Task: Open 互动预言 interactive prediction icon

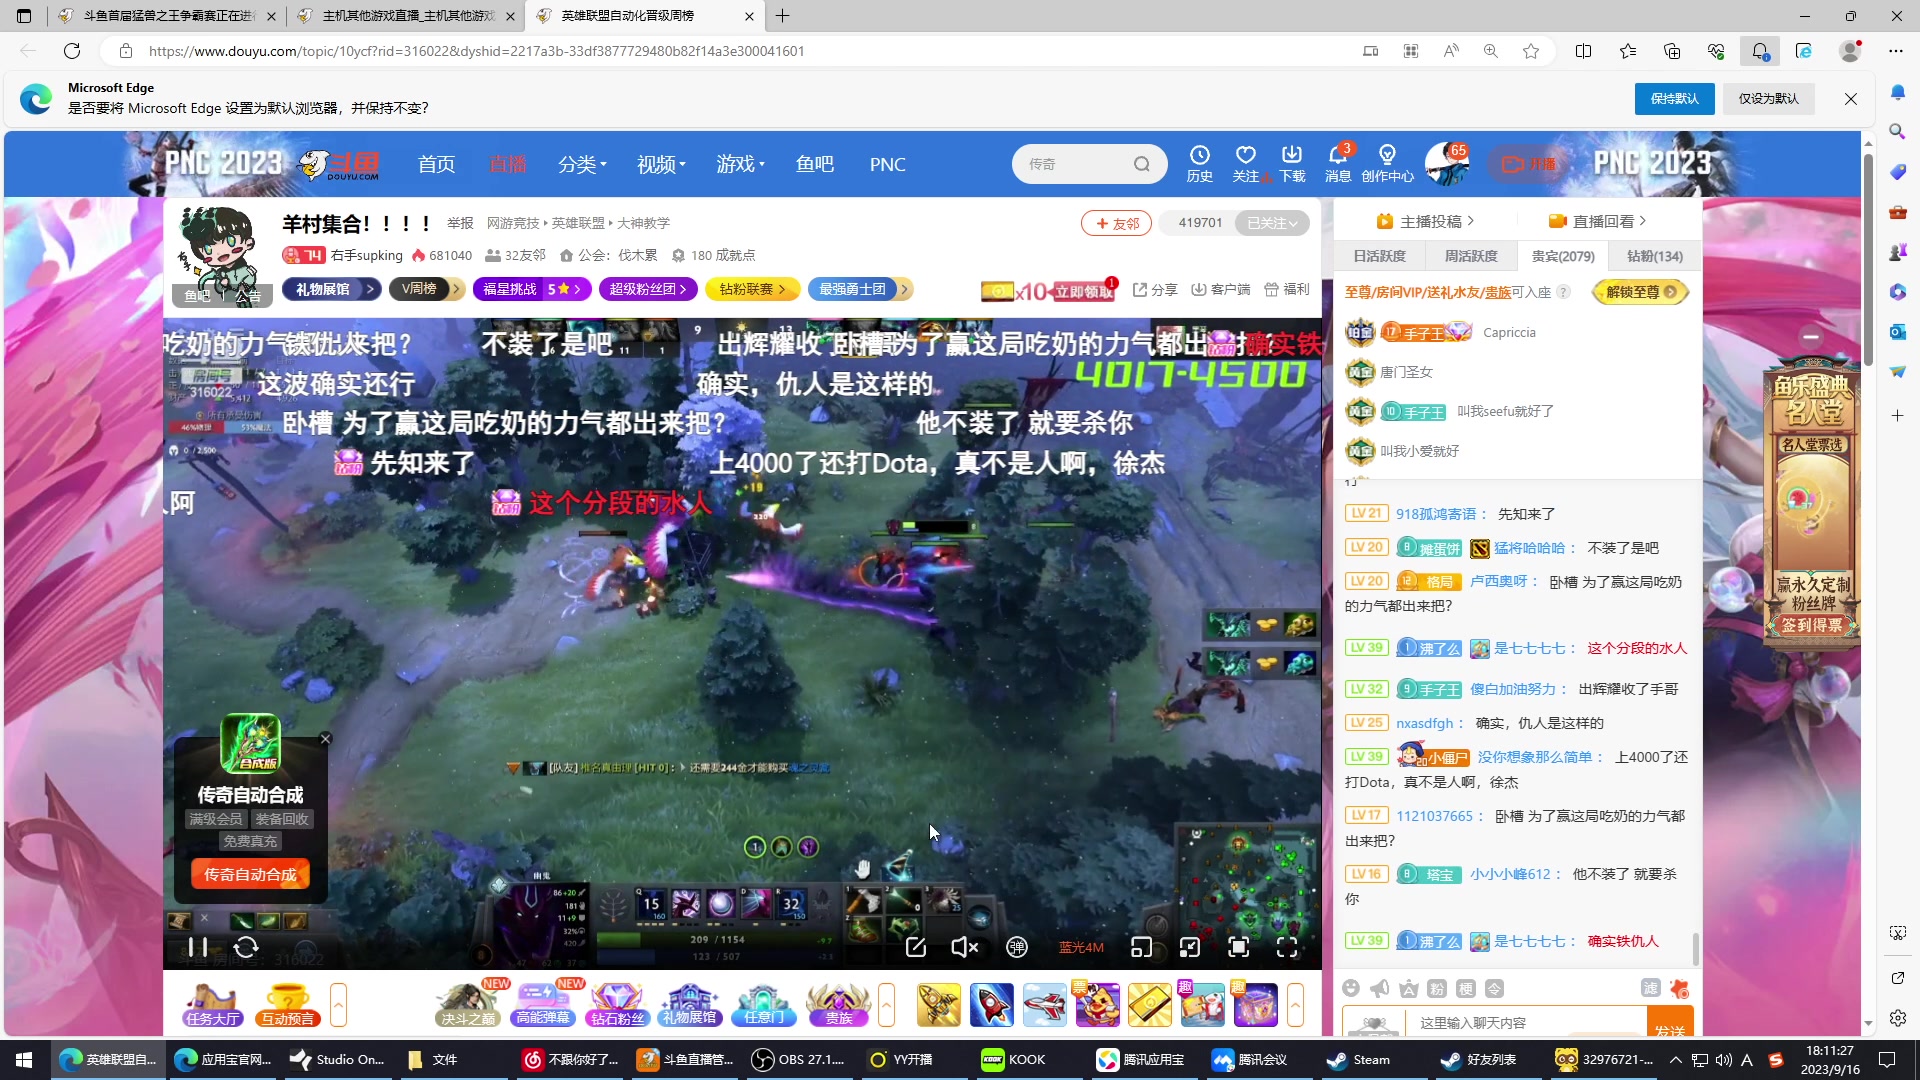Action: [x=287, y=1005]
